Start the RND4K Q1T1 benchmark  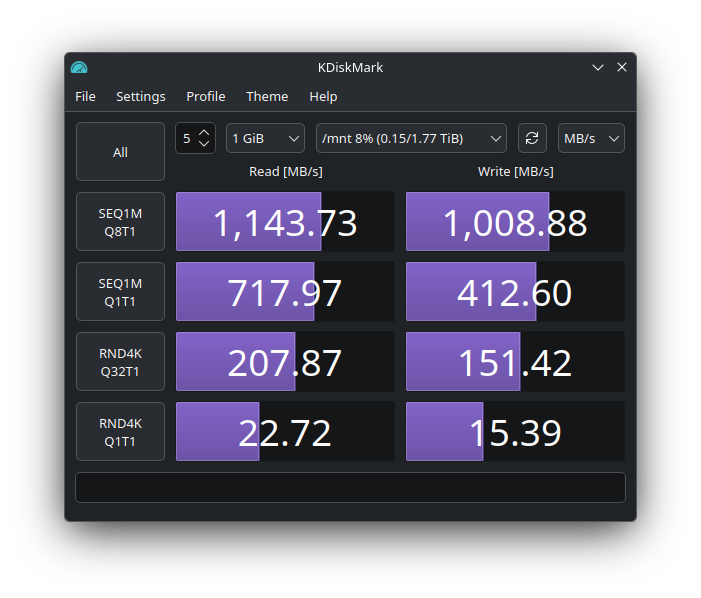coord(120,432)
